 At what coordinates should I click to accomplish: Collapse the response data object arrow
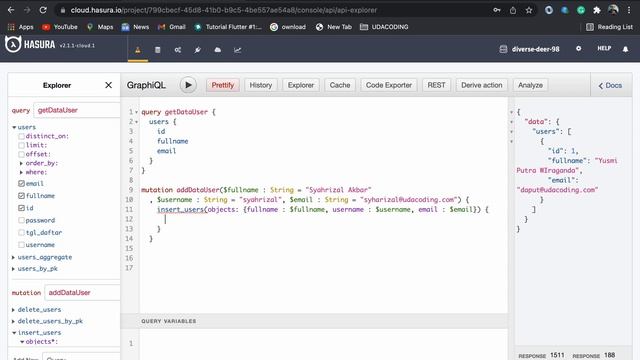[x=511, y=122]
